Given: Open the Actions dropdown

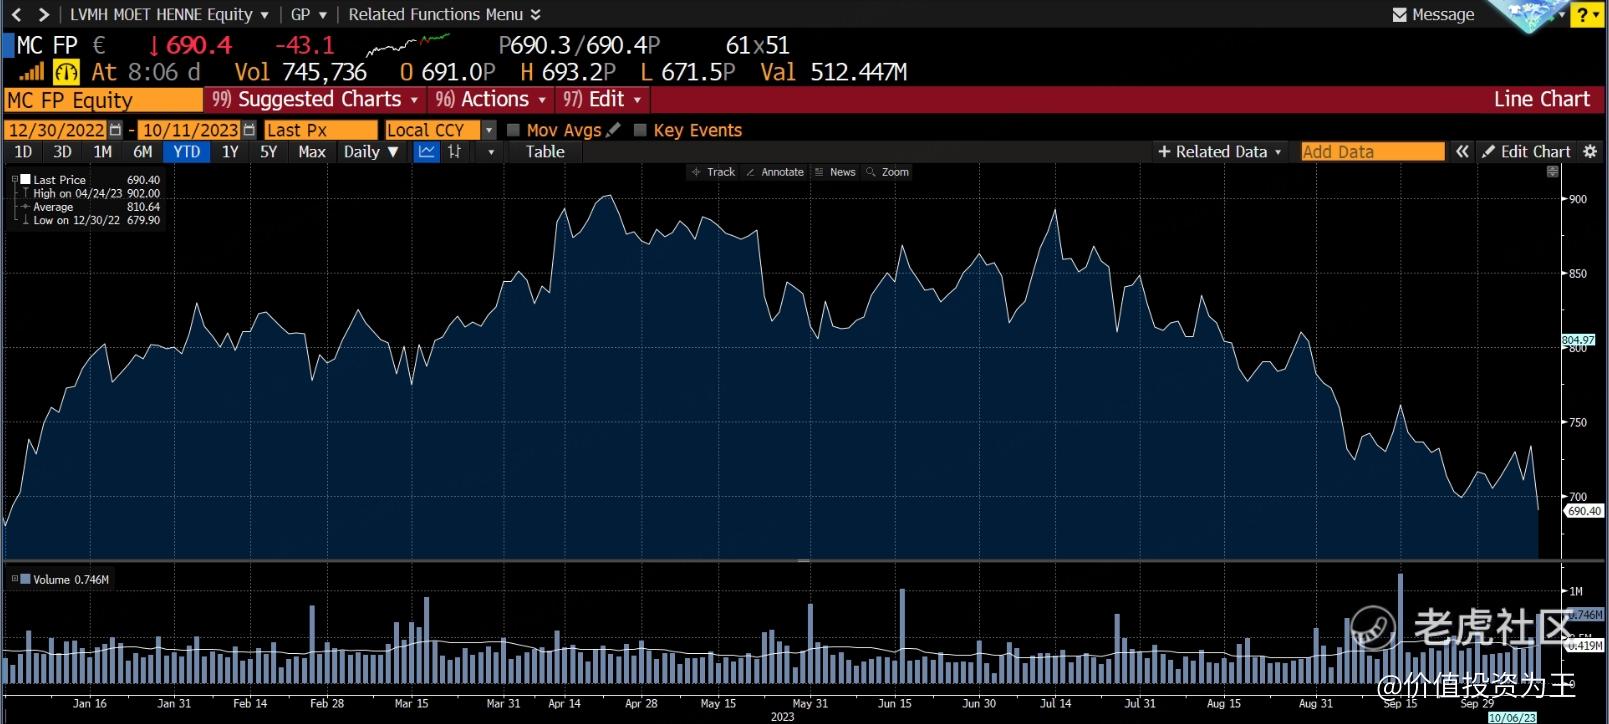Looking at the screenshot, I should tap(491, 99).
